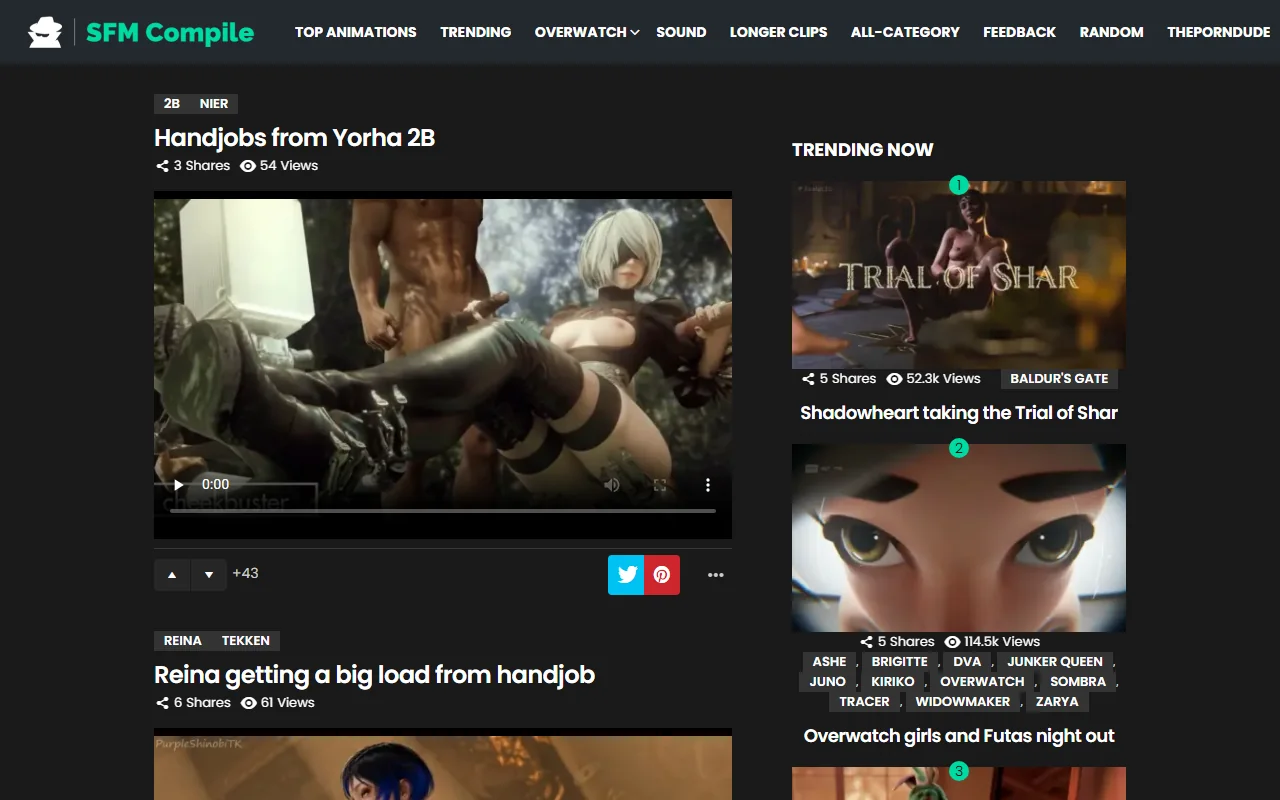Click the NIER tag above the first post

tap(214, 104)
